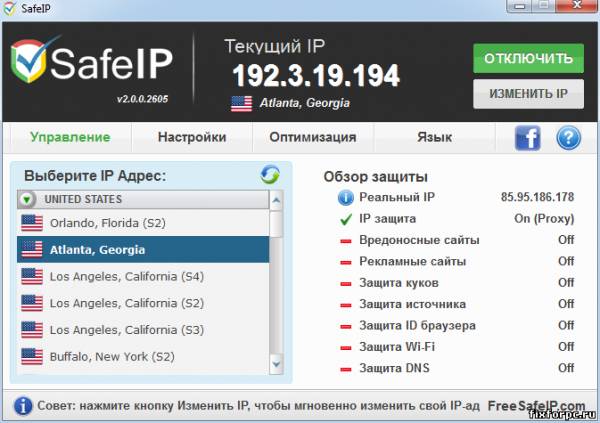Viewport: 600px width, 423px height.
Task: Open the Язык tab
Action: click(434, 137)
